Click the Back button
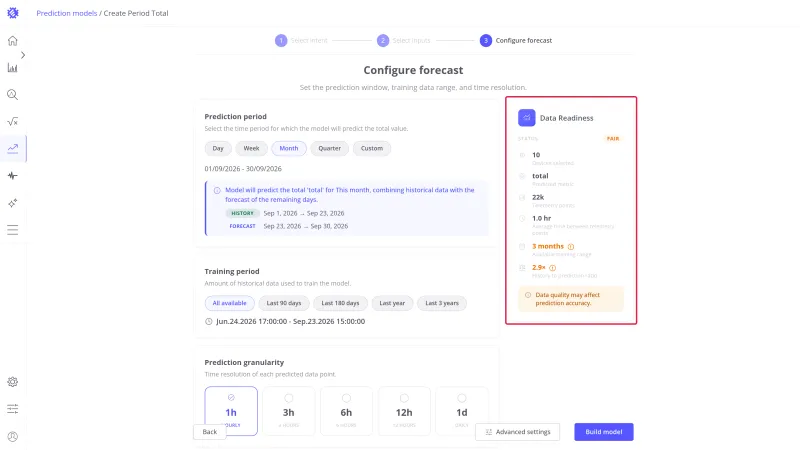The height and width of the screenshot is (450, 800). click(x=210, y=432)
